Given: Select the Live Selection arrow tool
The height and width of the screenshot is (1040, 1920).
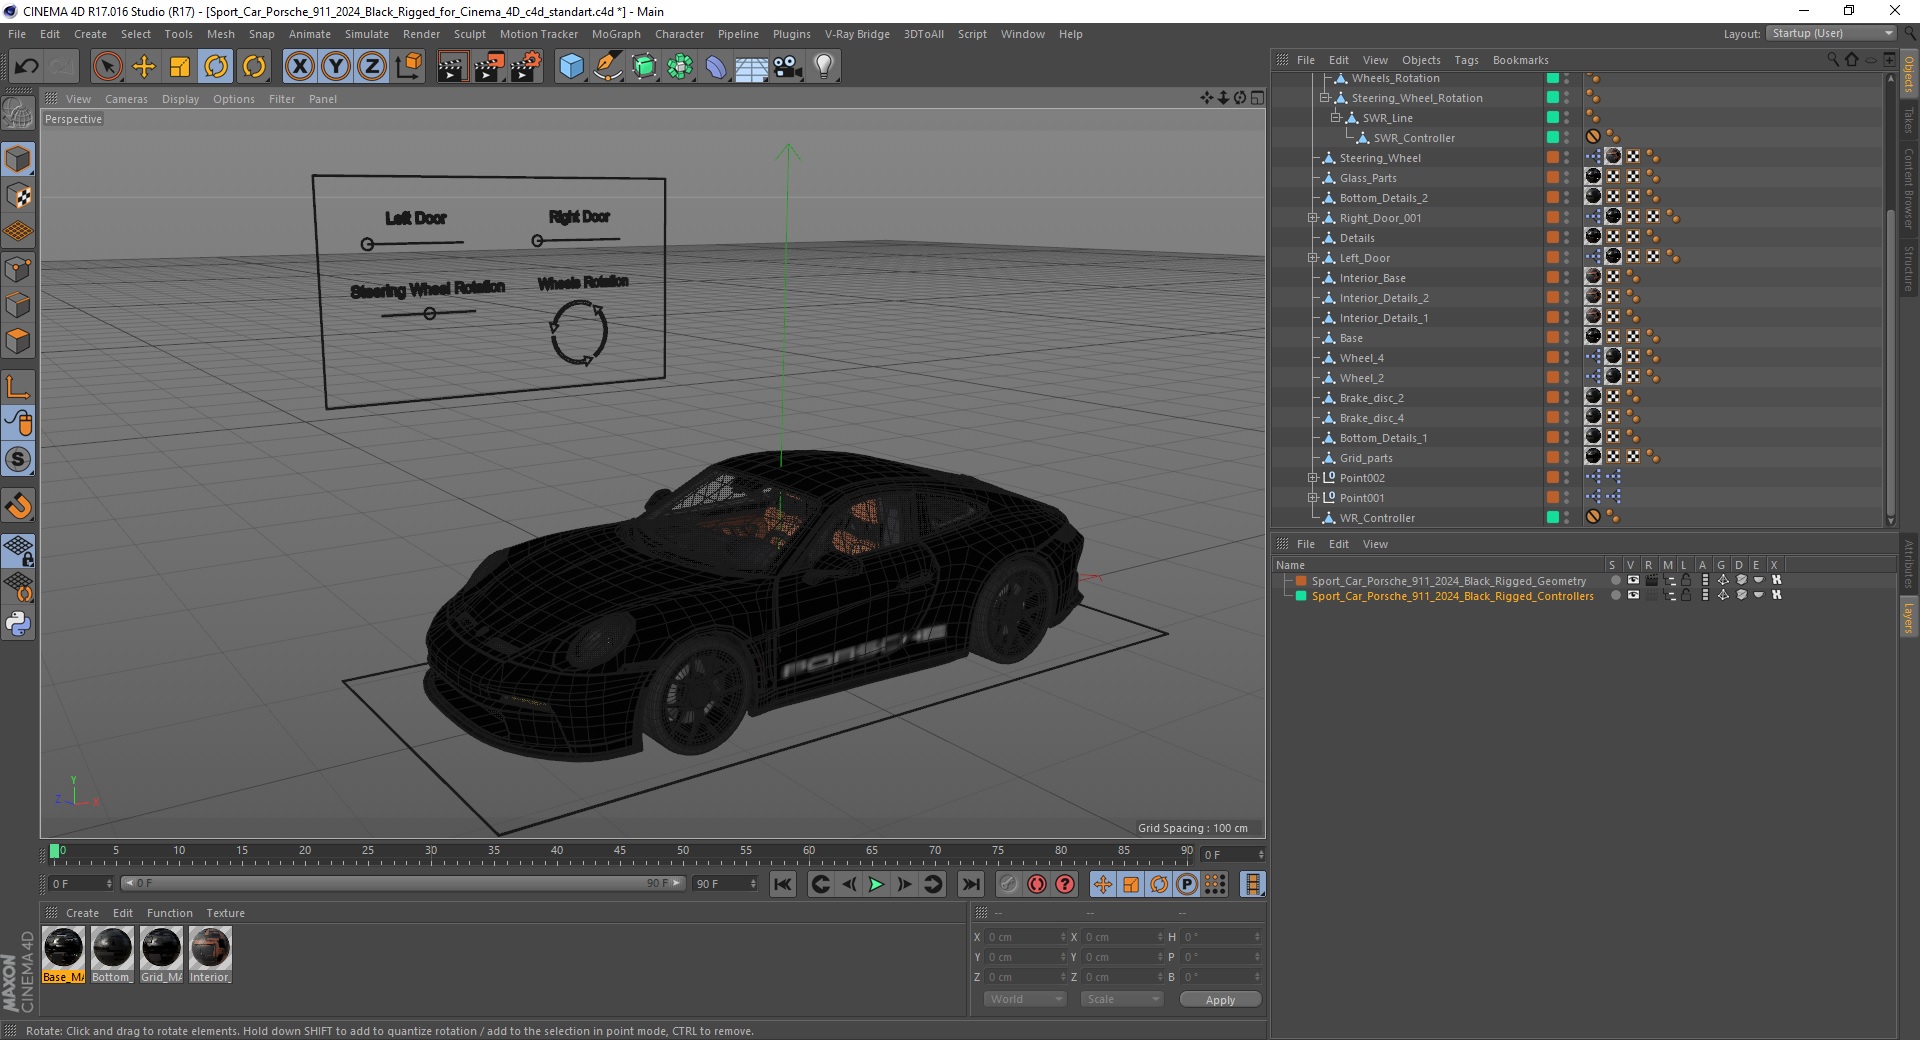Looking at the screenshot, I should [x=107, y=67].
